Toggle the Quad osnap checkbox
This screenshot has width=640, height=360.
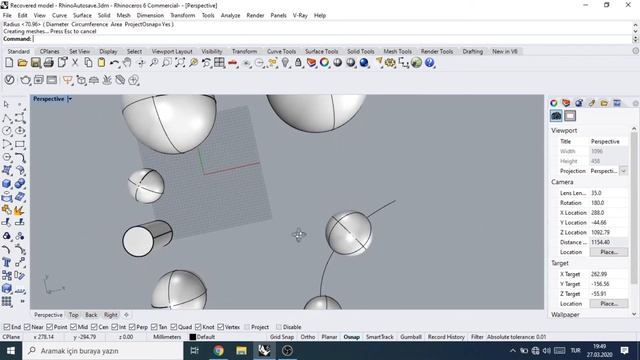[x=174, y=327]
